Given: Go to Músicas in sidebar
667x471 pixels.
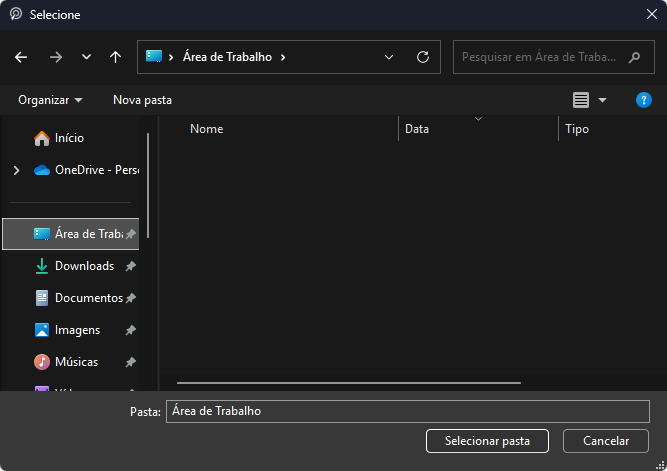Looking at the screenshot, I should click(x=76, y=362).
